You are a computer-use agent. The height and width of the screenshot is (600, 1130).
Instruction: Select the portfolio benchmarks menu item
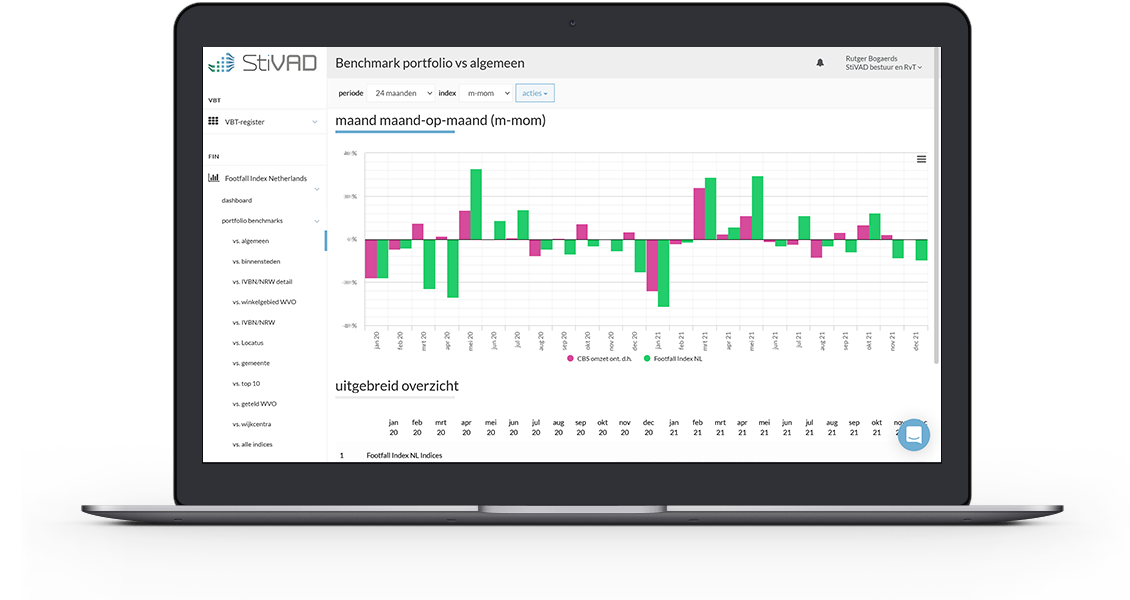pyautogui.click(x=252, y=220)
